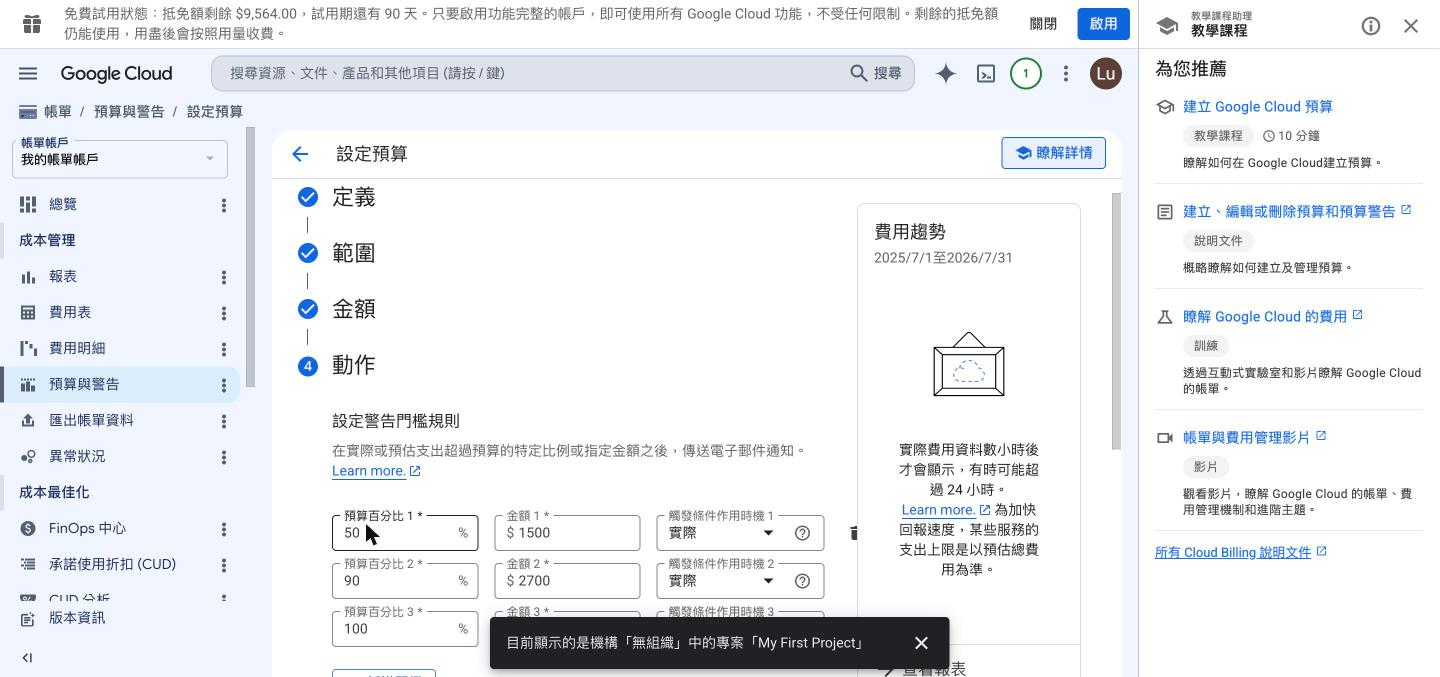1440x677 pixels.
Task: Focus the 預算百分比 2 input field
Action: click(405, 581)
